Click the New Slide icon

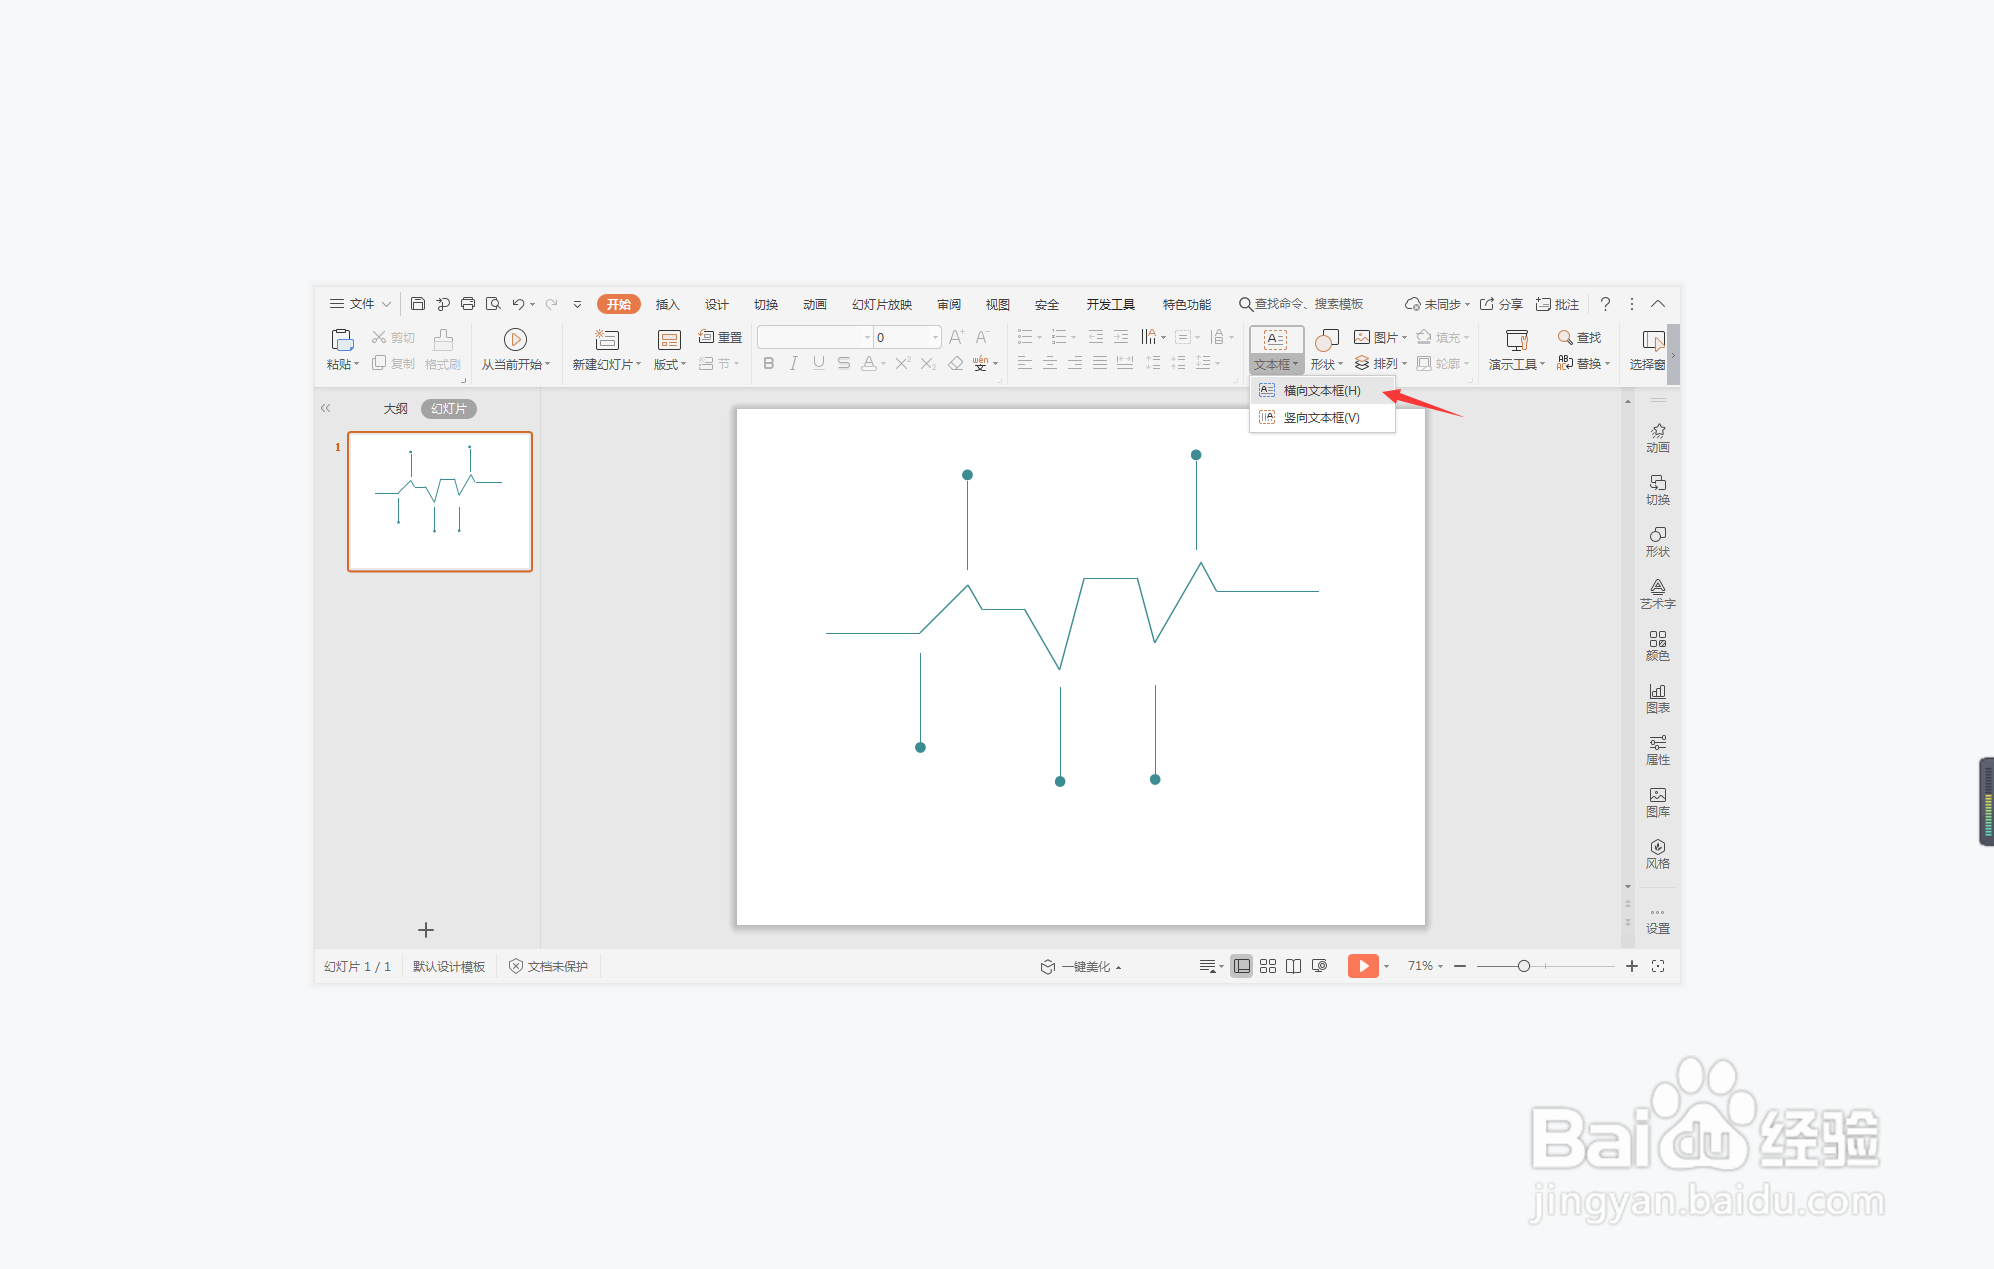point(607,340)
